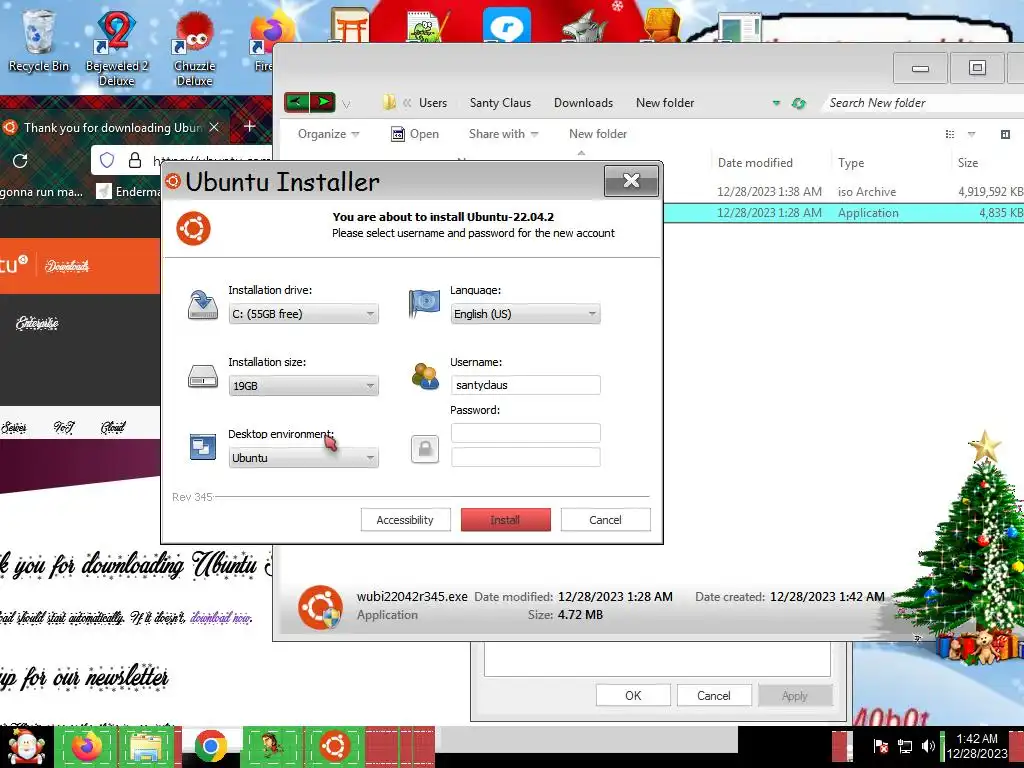Open the Installation size dropdown showing 19GB
The width and height of the screenshot is (1024, 768).
click(303, 386)
